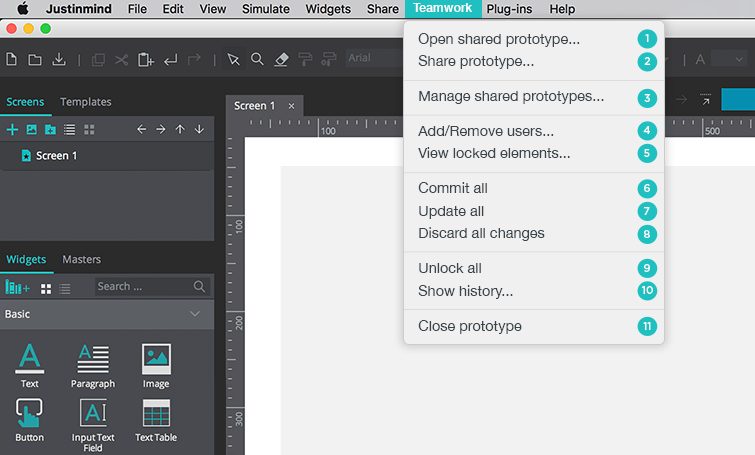Open the Widgets menu
Screen dimensions: 755x455
coord(328,9)
